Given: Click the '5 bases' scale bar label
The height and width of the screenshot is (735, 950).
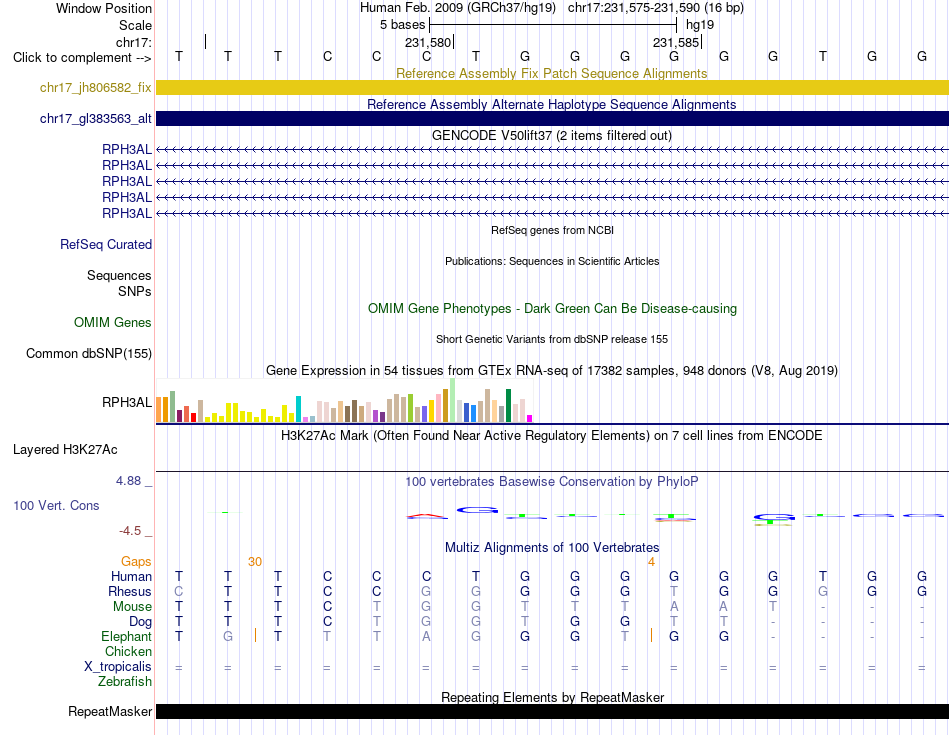Looking at the screenshot, I should tap(402, 25).
